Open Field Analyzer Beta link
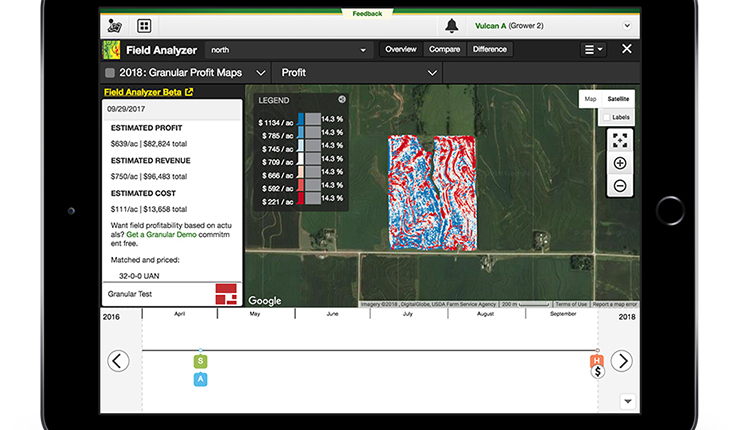This screenshot has height=430, width=750. (x=143, y=92)
